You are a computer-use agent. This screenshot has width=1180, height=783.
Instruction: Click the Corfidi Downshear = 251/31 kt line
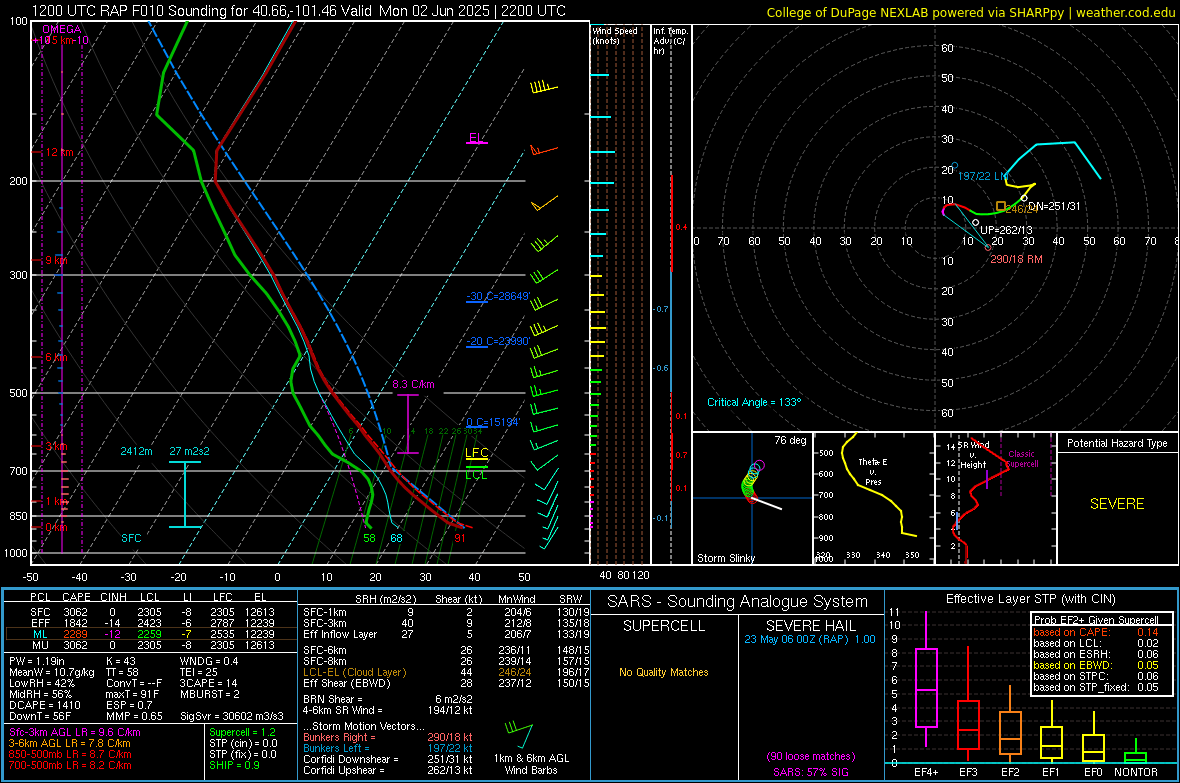coord(388,759)
